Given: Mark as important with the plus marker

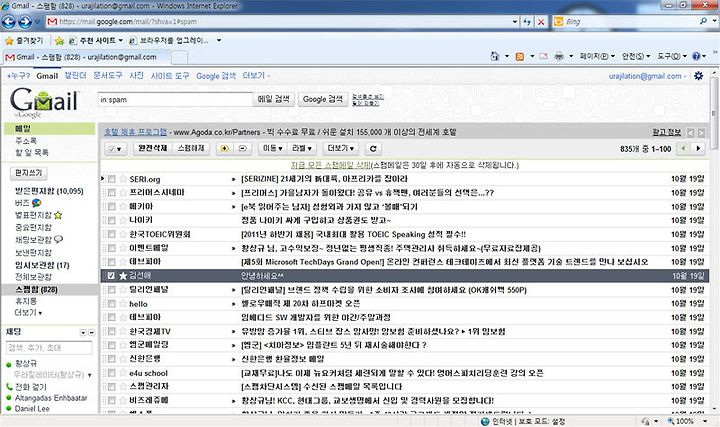Looking at the screenshot, I should coord(224,148).
